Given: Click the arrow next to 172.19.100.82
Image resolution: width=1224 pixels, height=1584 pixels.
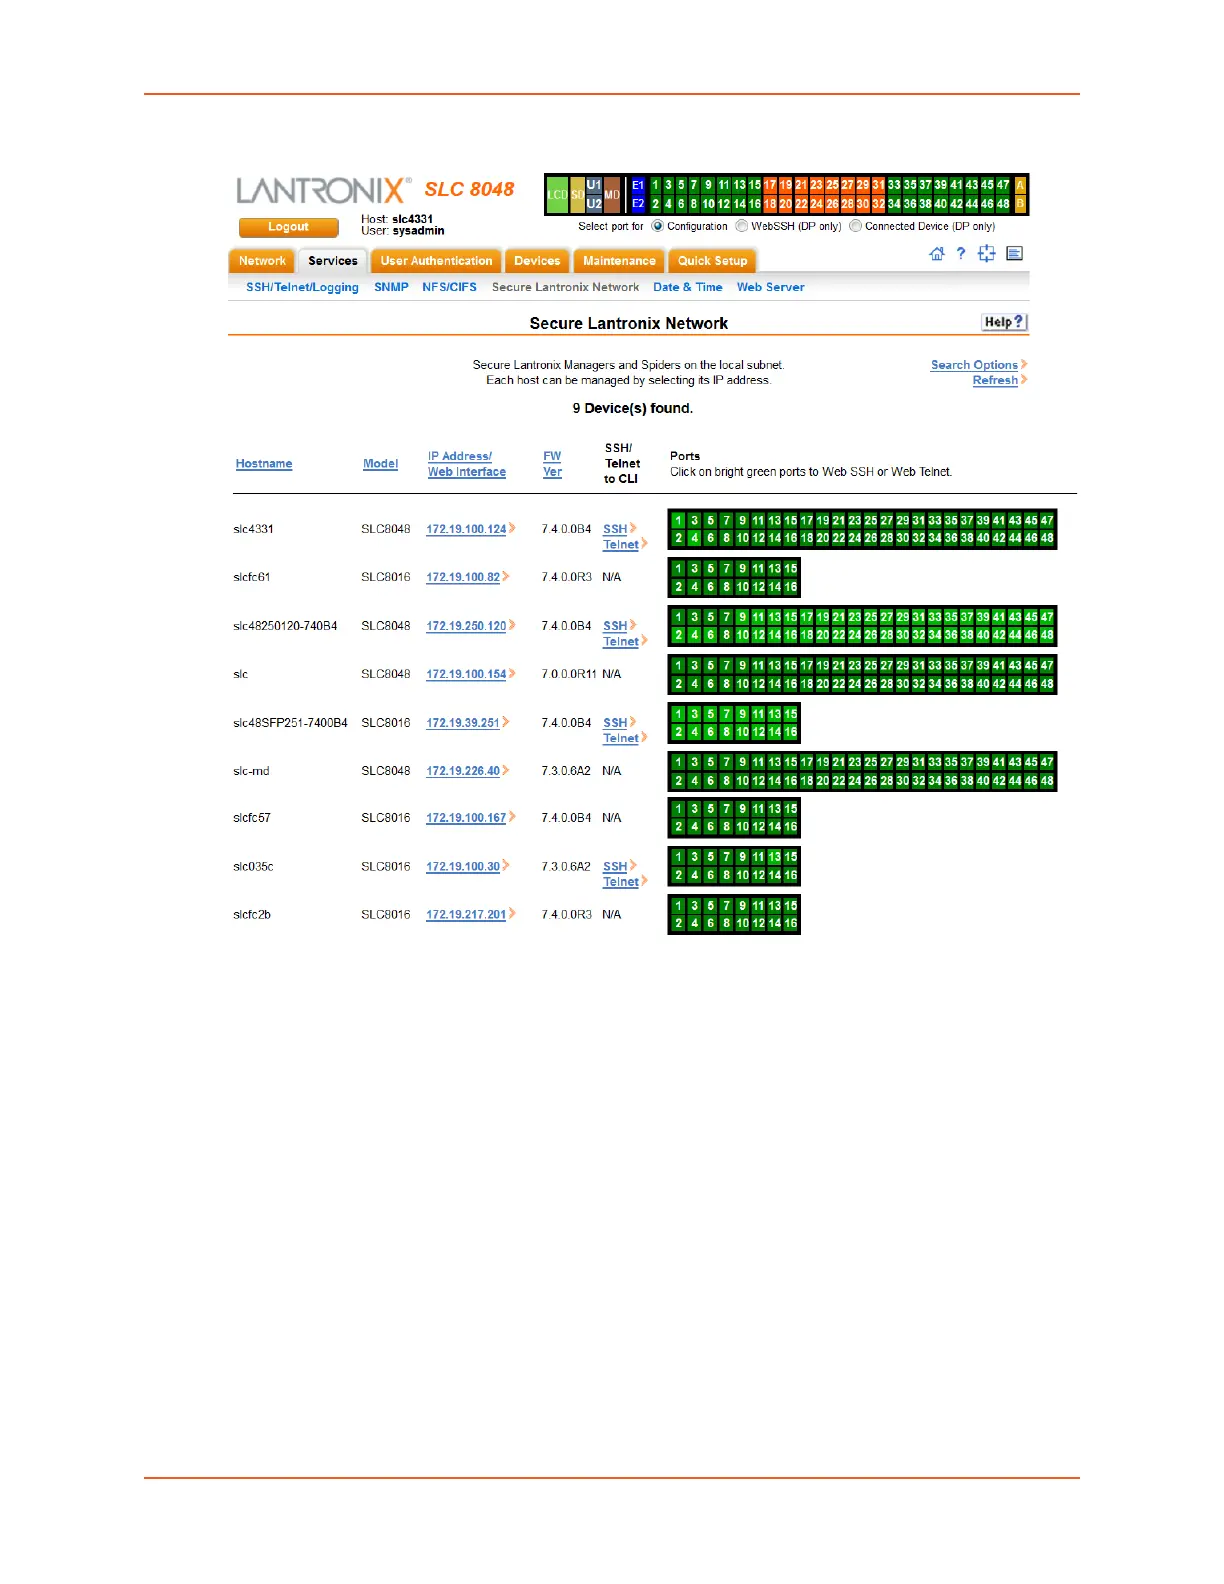Looking at the screenshot, I should tap(506, 576).
